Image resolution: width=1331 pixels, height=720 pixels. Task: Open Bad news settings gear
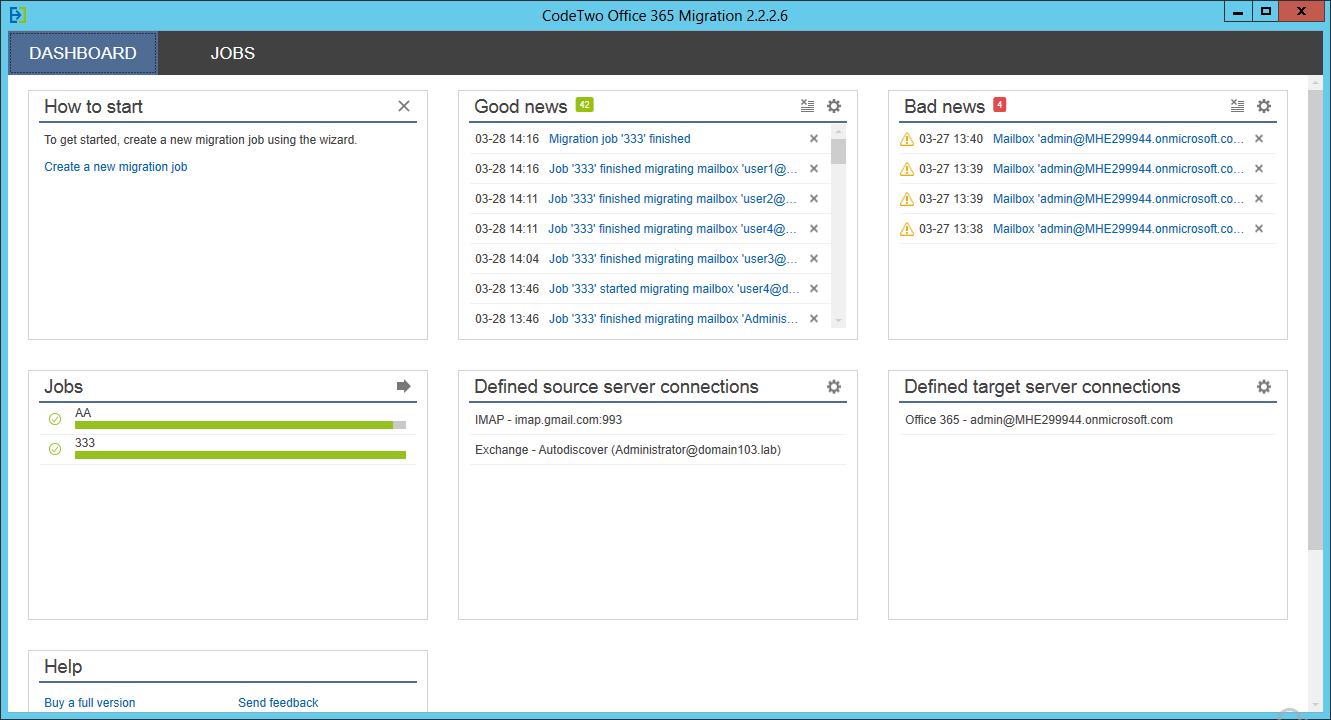[x=1264, y=106]
